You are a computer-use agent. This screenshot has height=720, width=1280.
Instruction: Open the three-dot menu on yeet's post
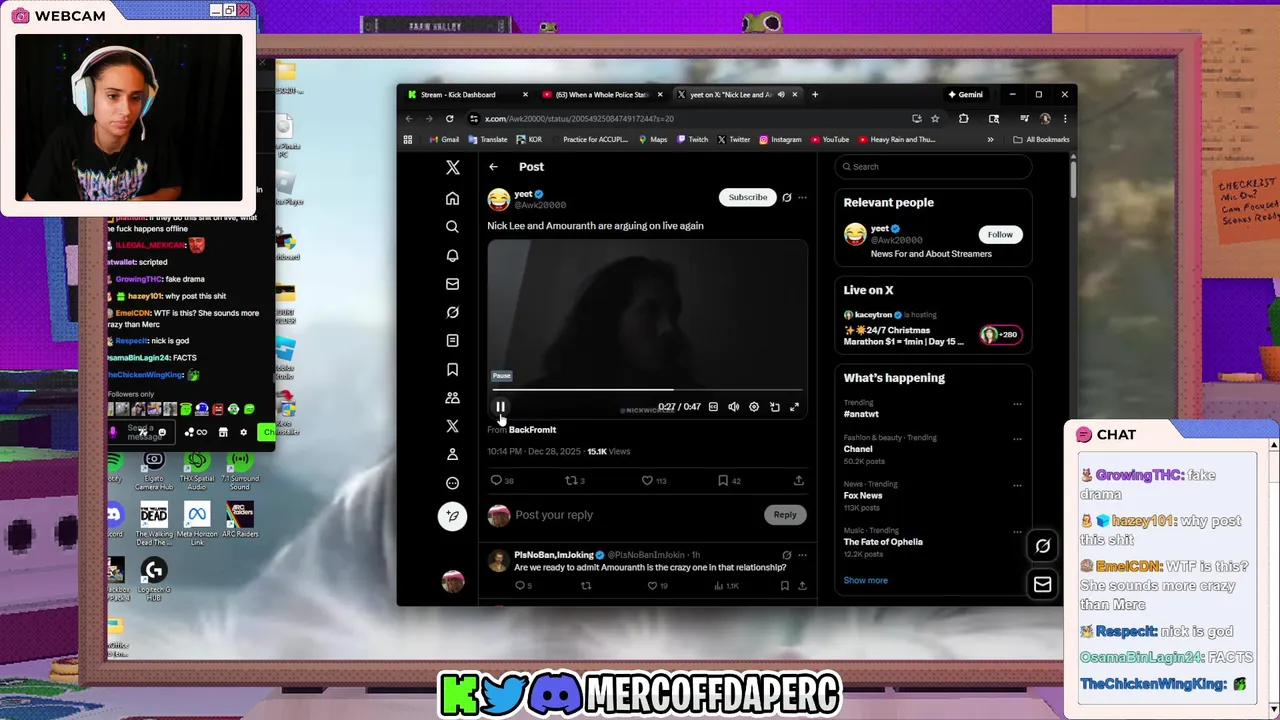coord(802,197)
